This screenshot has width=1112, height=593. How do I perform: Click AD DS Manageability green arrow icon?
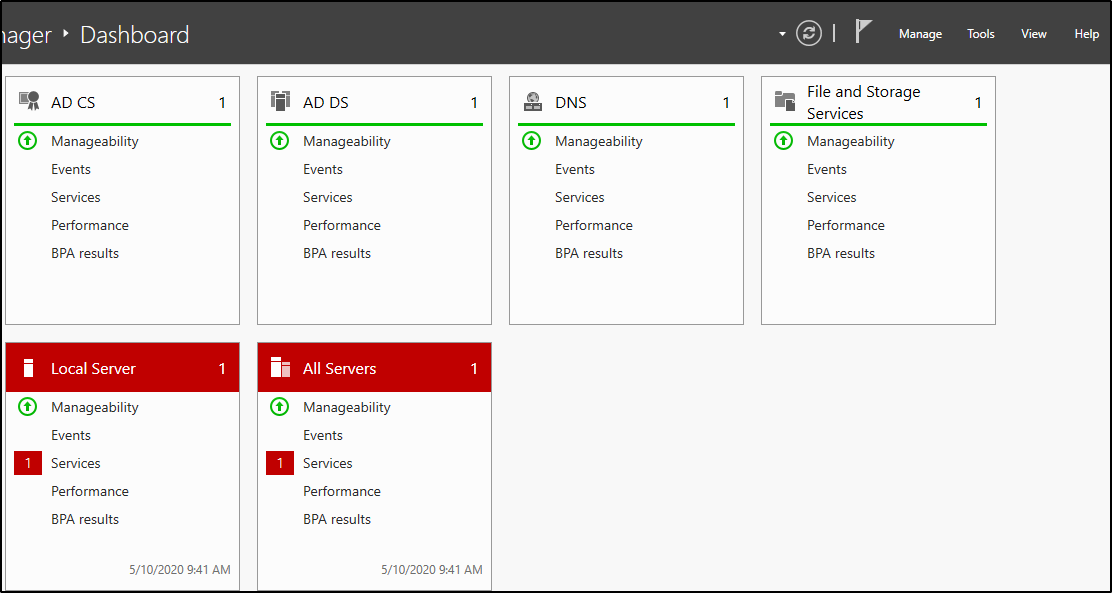tap(279, 141)
